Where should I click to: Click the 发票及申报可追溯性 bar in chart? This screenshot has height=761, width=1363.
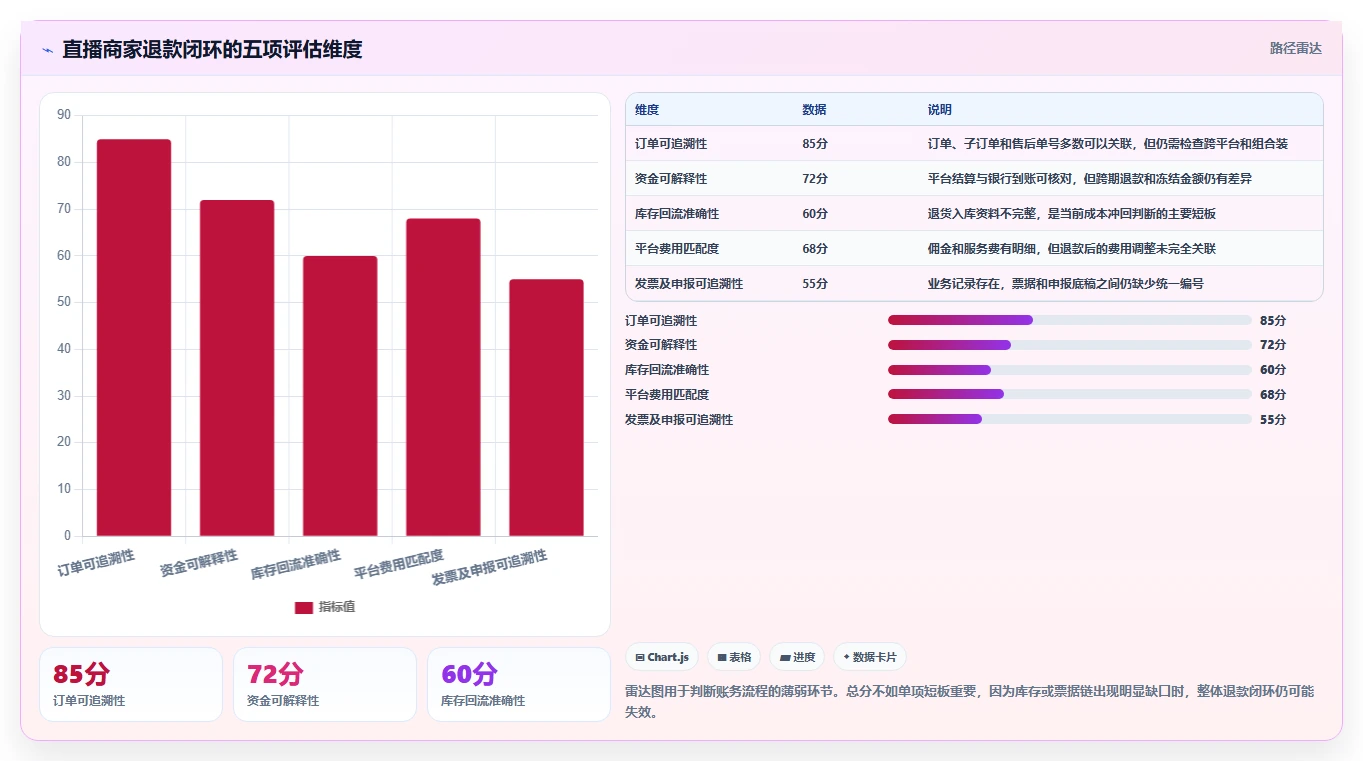point(546,408)
